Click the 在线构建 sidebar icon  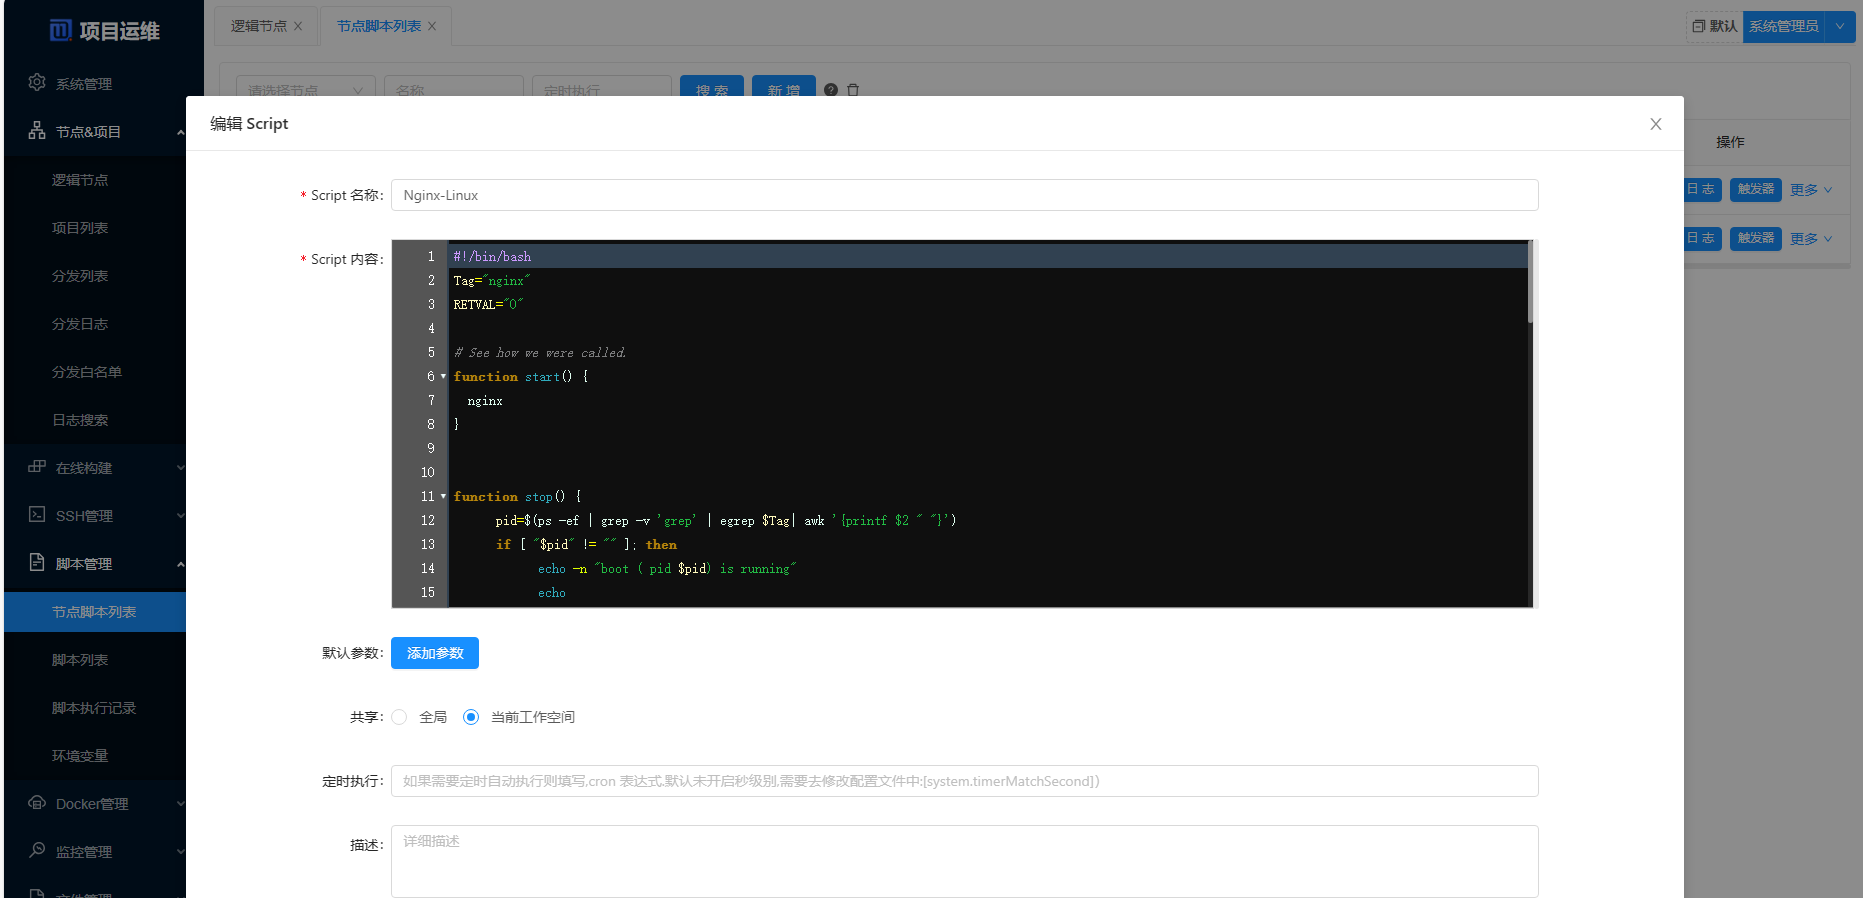pyautogui.click(x=37, y=467)
